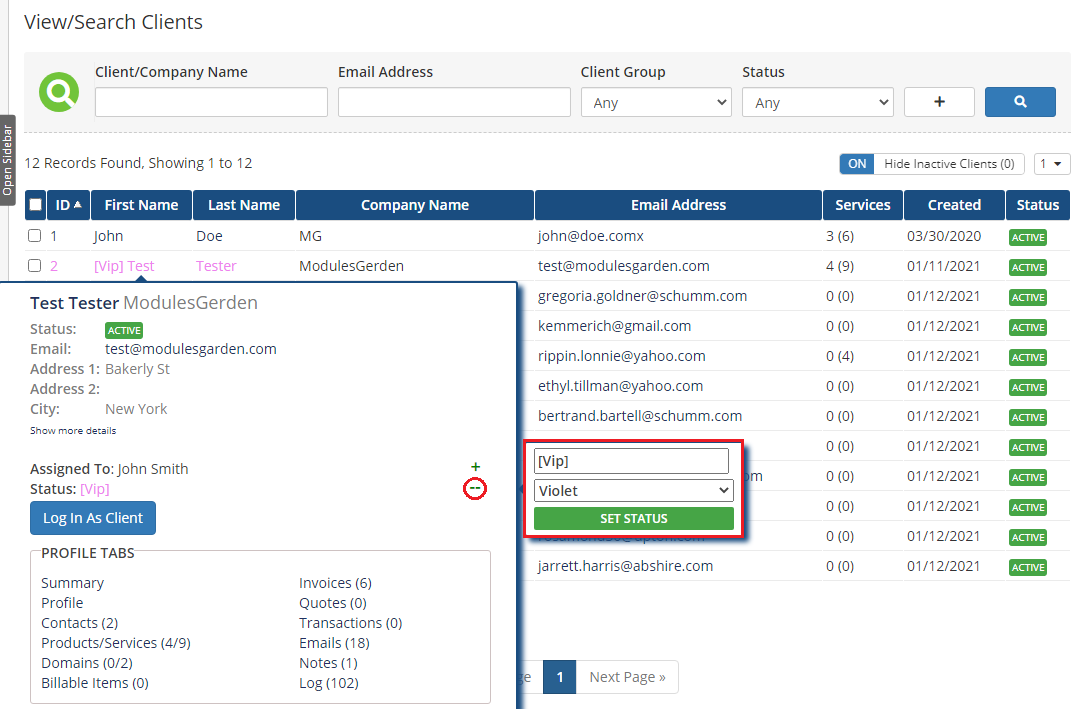Check the checkbox for client ID 1
This screenshot has width=1084, height=709.
point(35,236)
